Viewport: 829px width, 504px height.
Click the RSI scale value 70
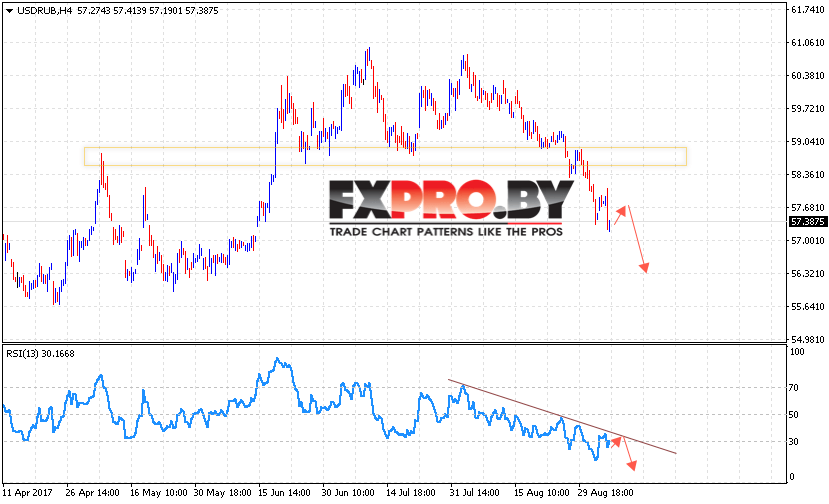click(793, 388)
